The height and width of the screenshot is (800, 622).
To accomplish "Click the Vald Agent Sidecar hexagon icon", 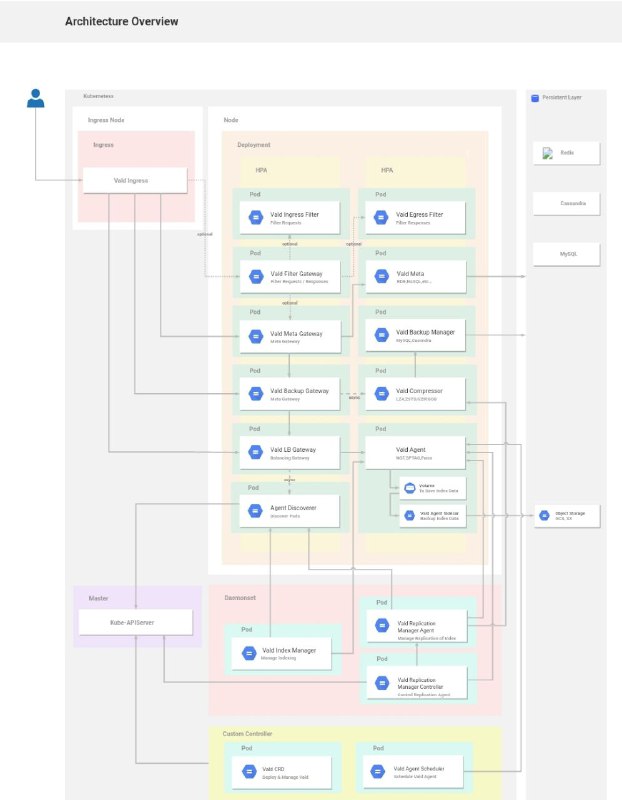I will click(410, 516).
